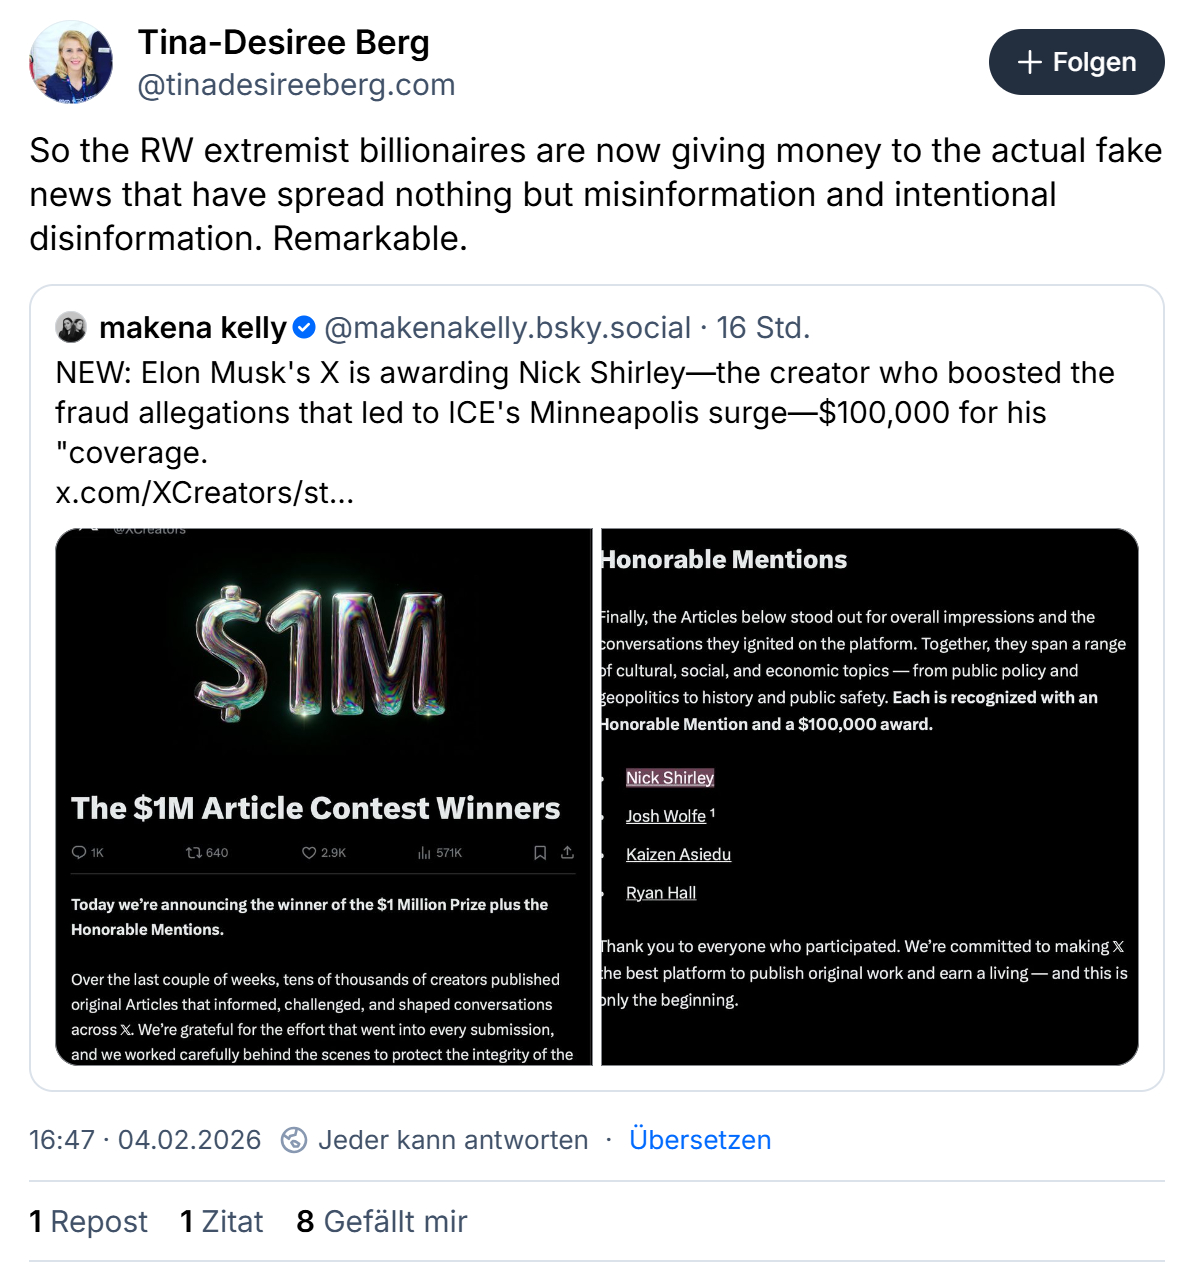Show the 8 Gefällt mir likes
The height and width of the screenshot is (1263, 1193).
382,1221
